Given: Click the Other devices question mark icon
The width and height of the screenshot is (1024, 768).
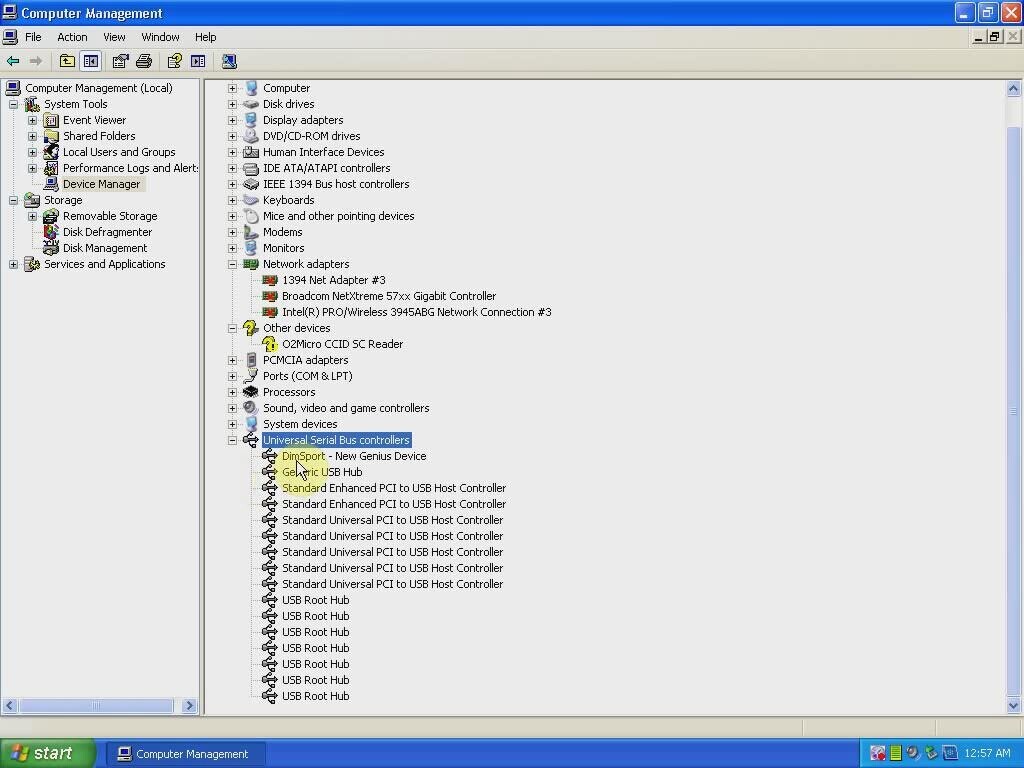Looking at the screenshot, I should click(250, 328).
